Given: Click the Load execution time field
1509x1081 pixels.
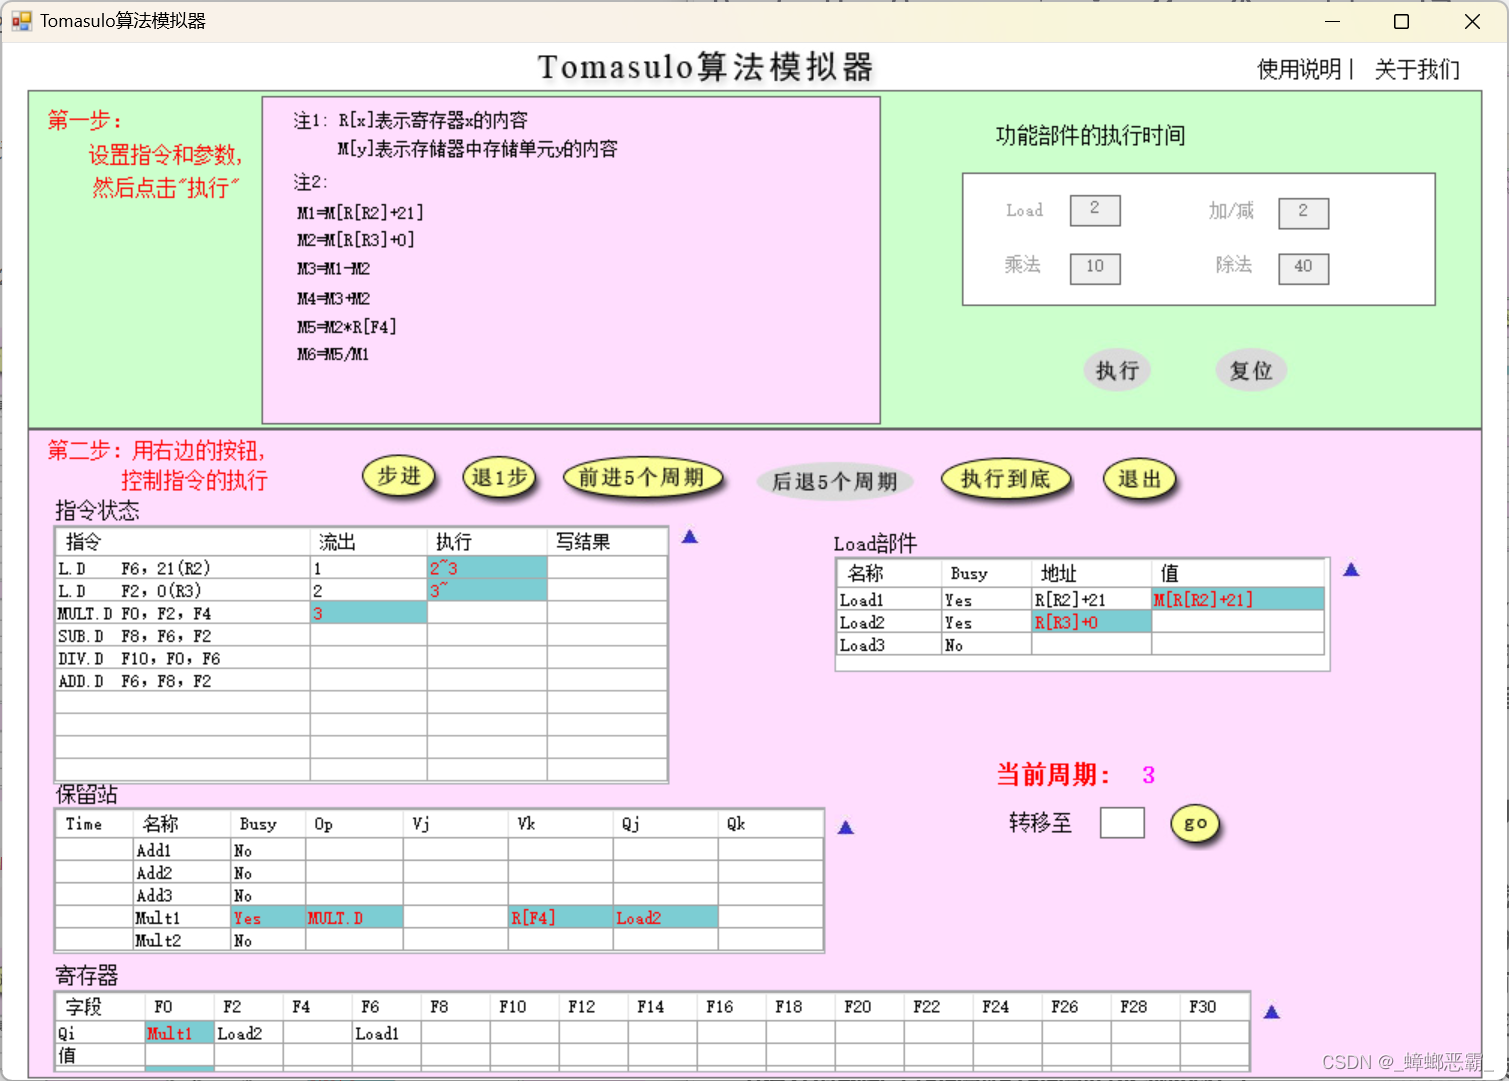Looking at the screenshot, I should (x=1095, y=210).
